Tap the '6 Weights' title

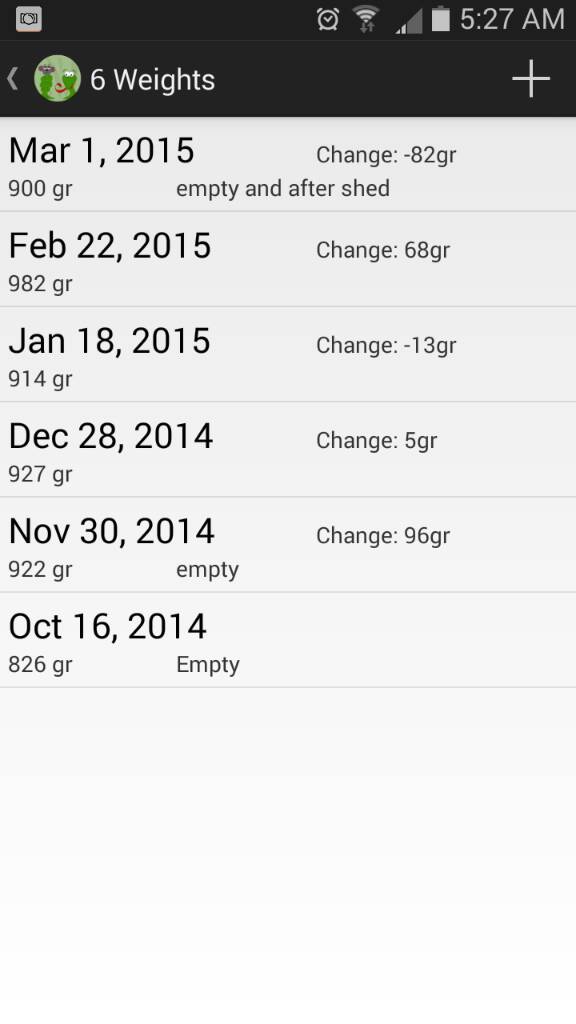(152, 80)
